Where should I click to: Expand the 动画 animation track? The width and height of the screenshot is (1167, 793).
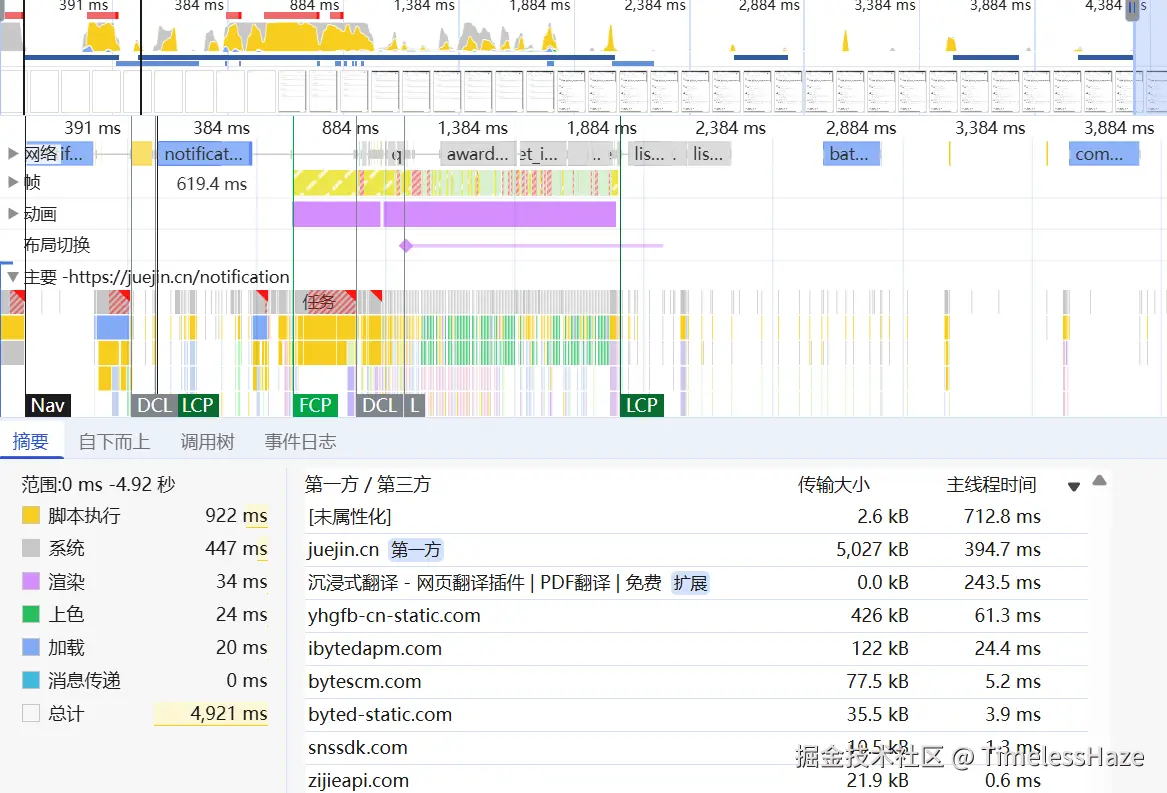coord(13,214)
